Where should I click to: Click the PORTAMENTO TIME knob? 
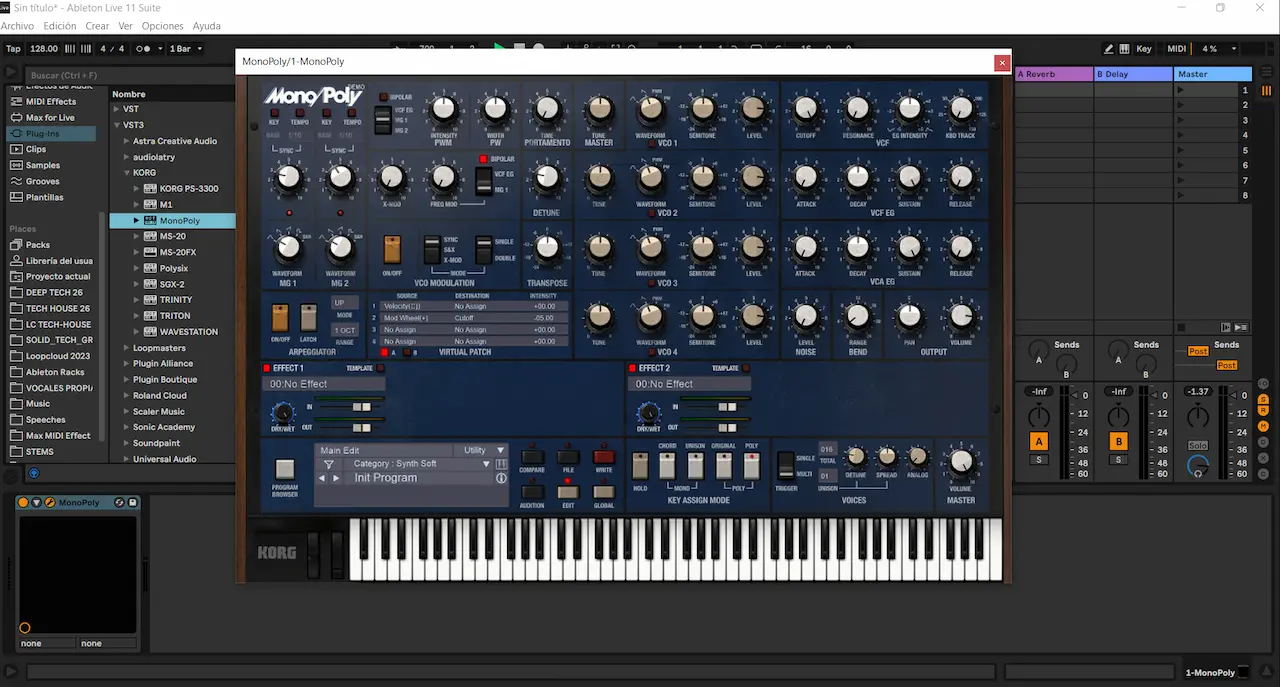[x=547, y=109]
